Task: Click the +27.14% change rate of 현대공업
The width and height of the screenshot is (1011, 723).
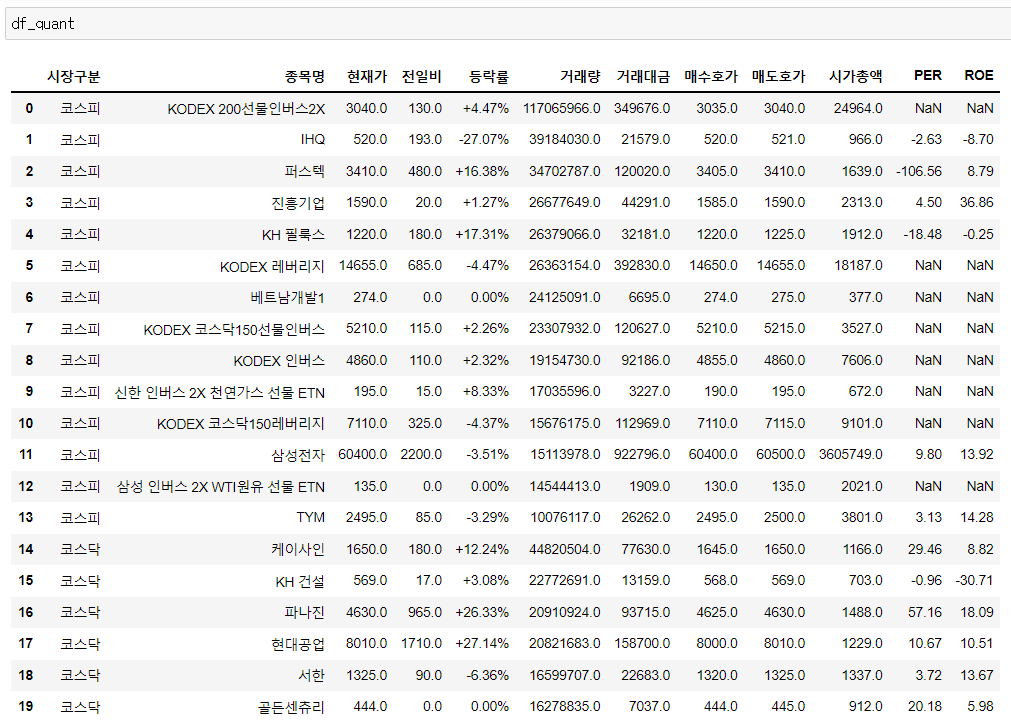Action: click(x=482, y=643)
